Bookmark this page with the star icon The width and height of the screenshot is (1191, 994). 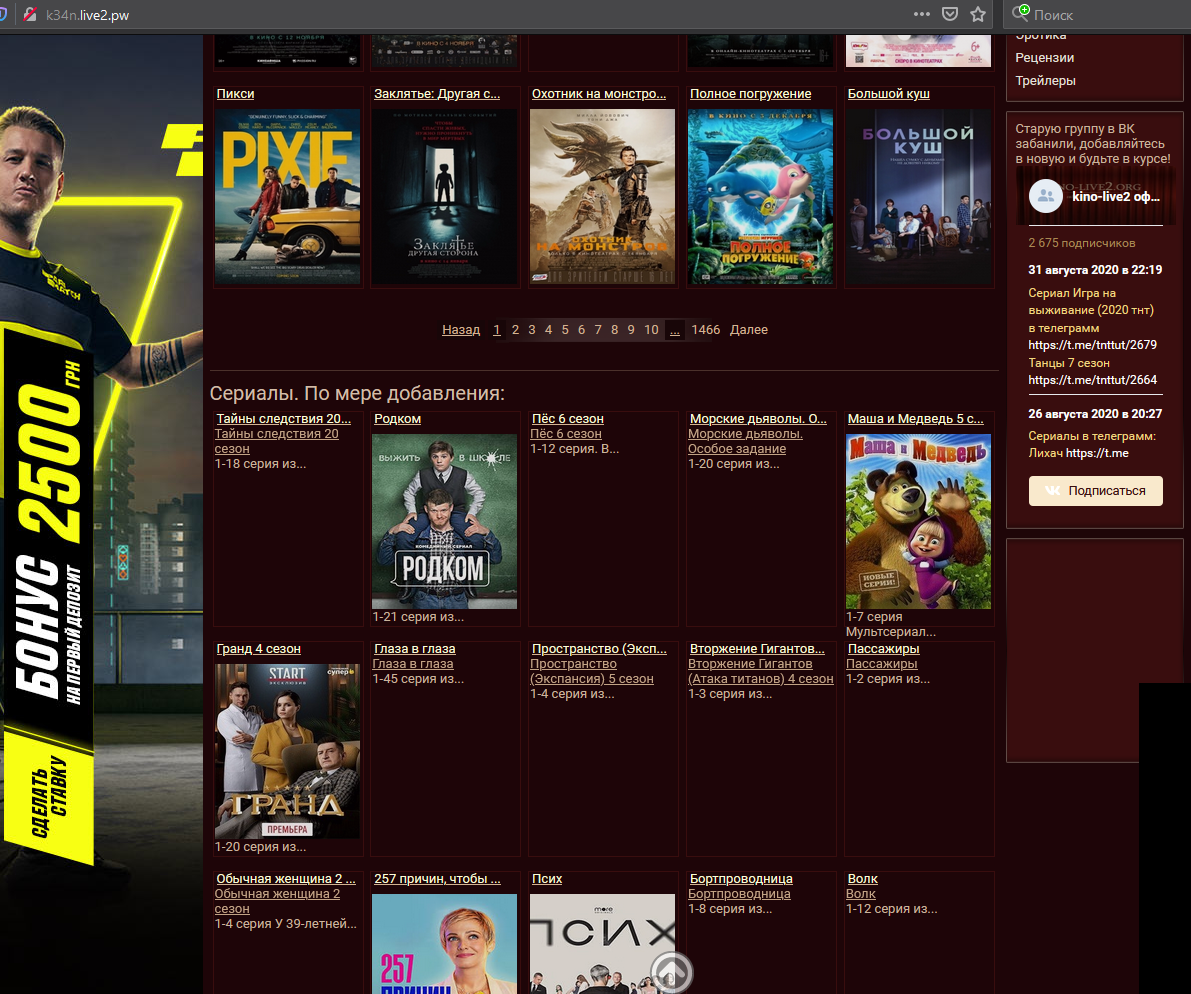tap(978, 14)
